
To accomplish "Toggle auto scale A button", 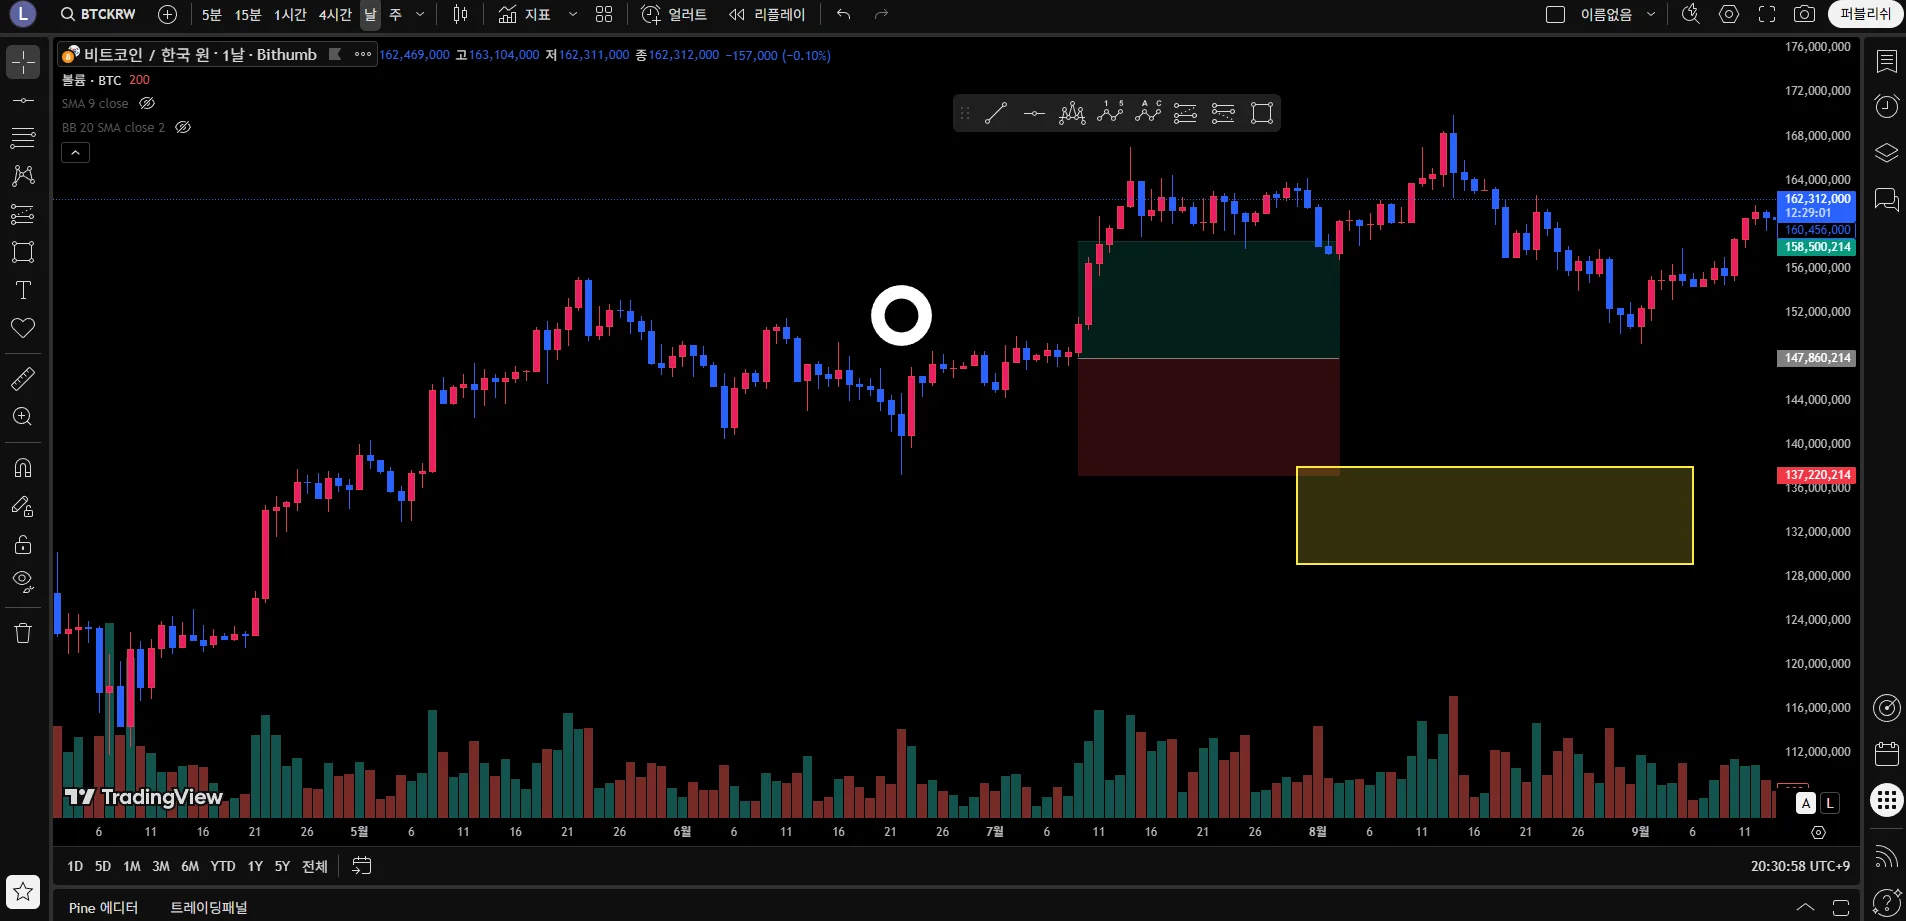I will [x=1806, y=803].
